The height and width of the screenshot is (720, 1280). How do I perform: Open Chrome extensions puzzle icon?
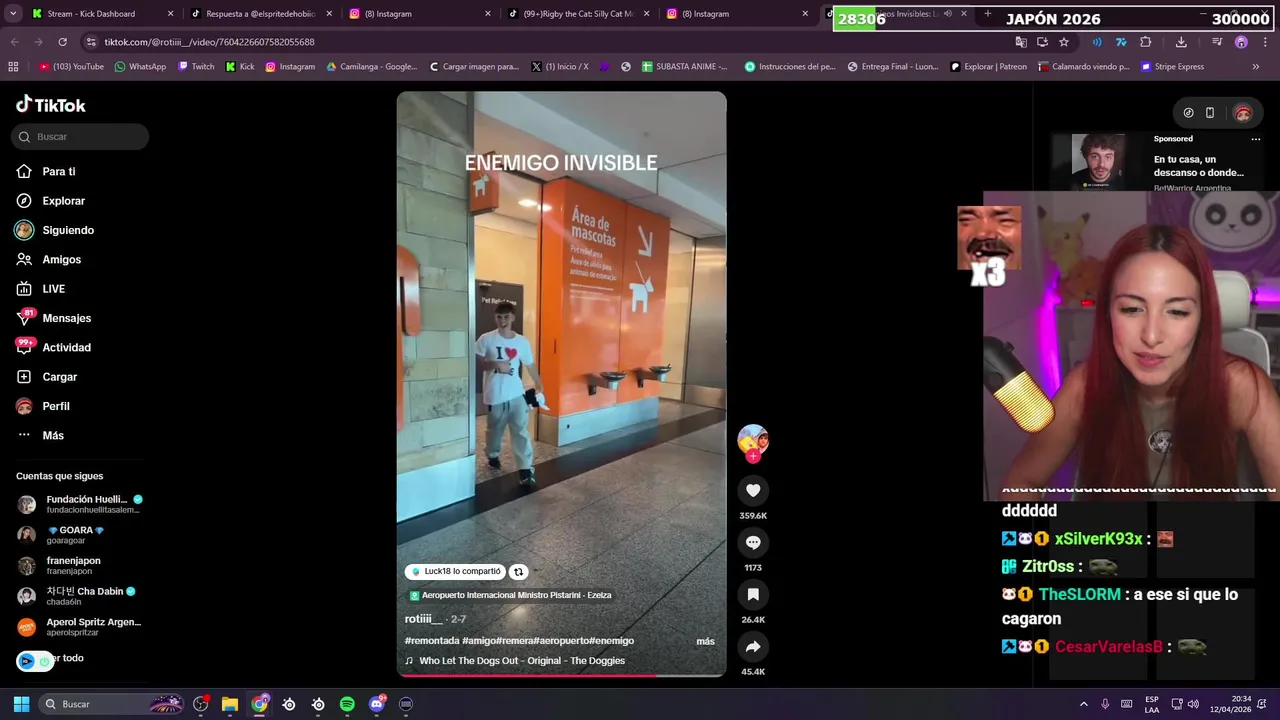1146,42
